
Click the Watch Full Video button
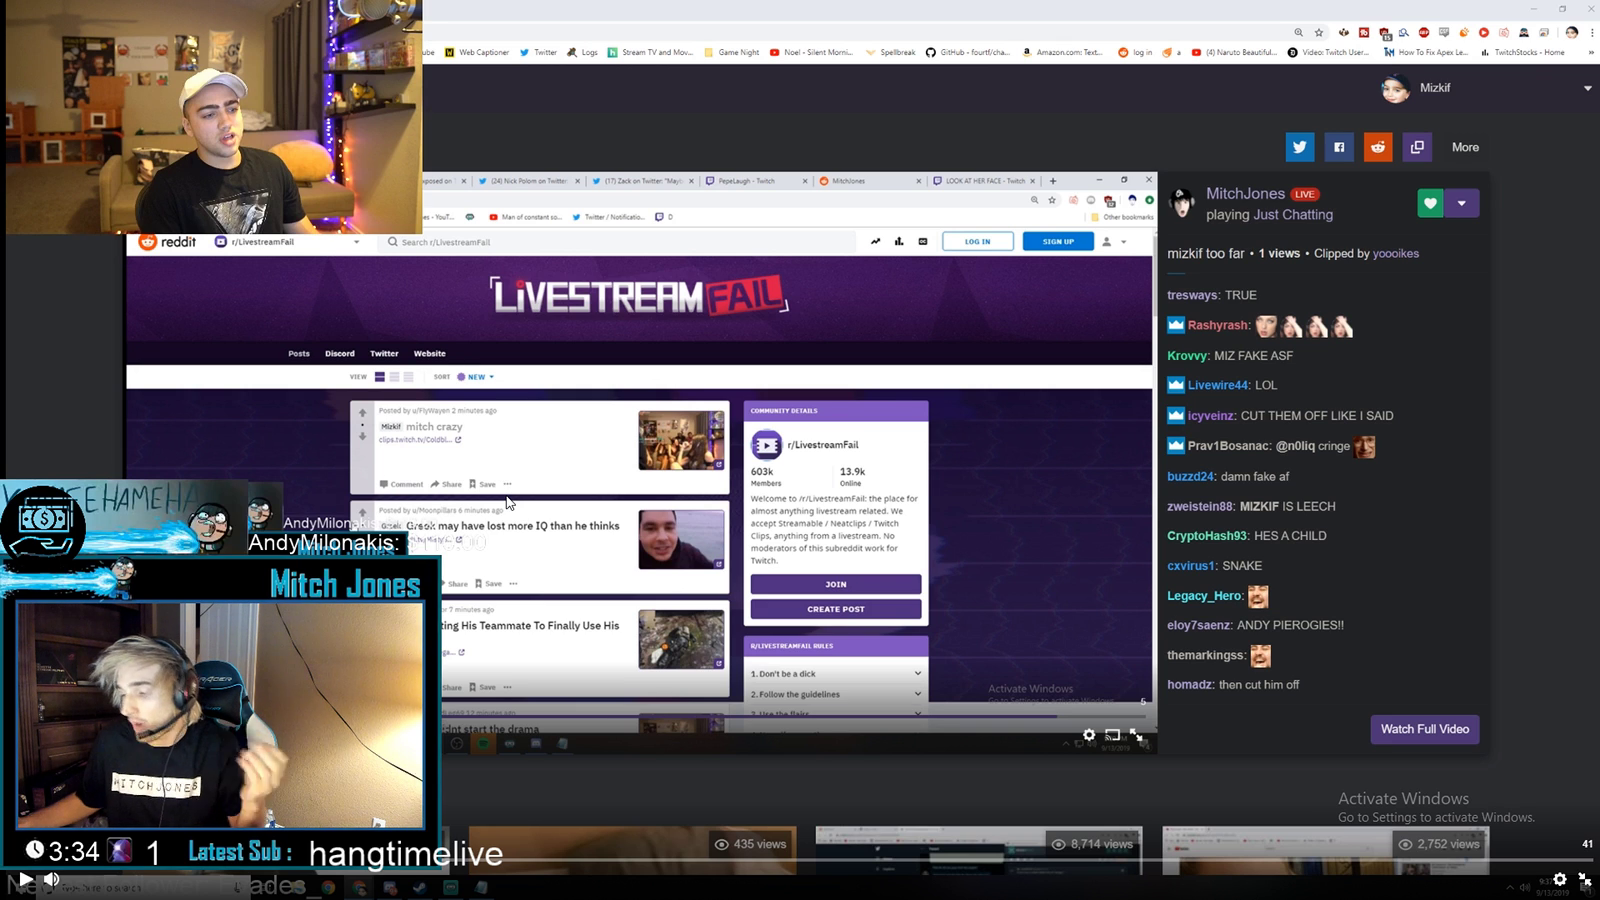pos(1425,729)
